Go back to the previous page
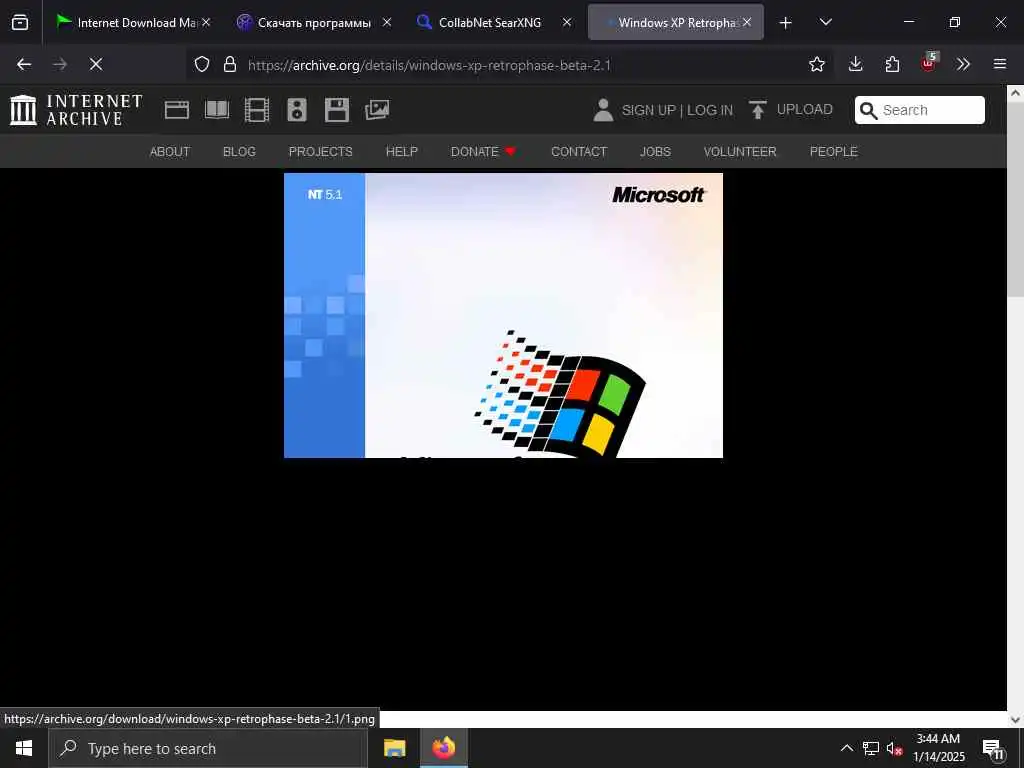Screen dimensions: 1024x768 pos(24,64)
